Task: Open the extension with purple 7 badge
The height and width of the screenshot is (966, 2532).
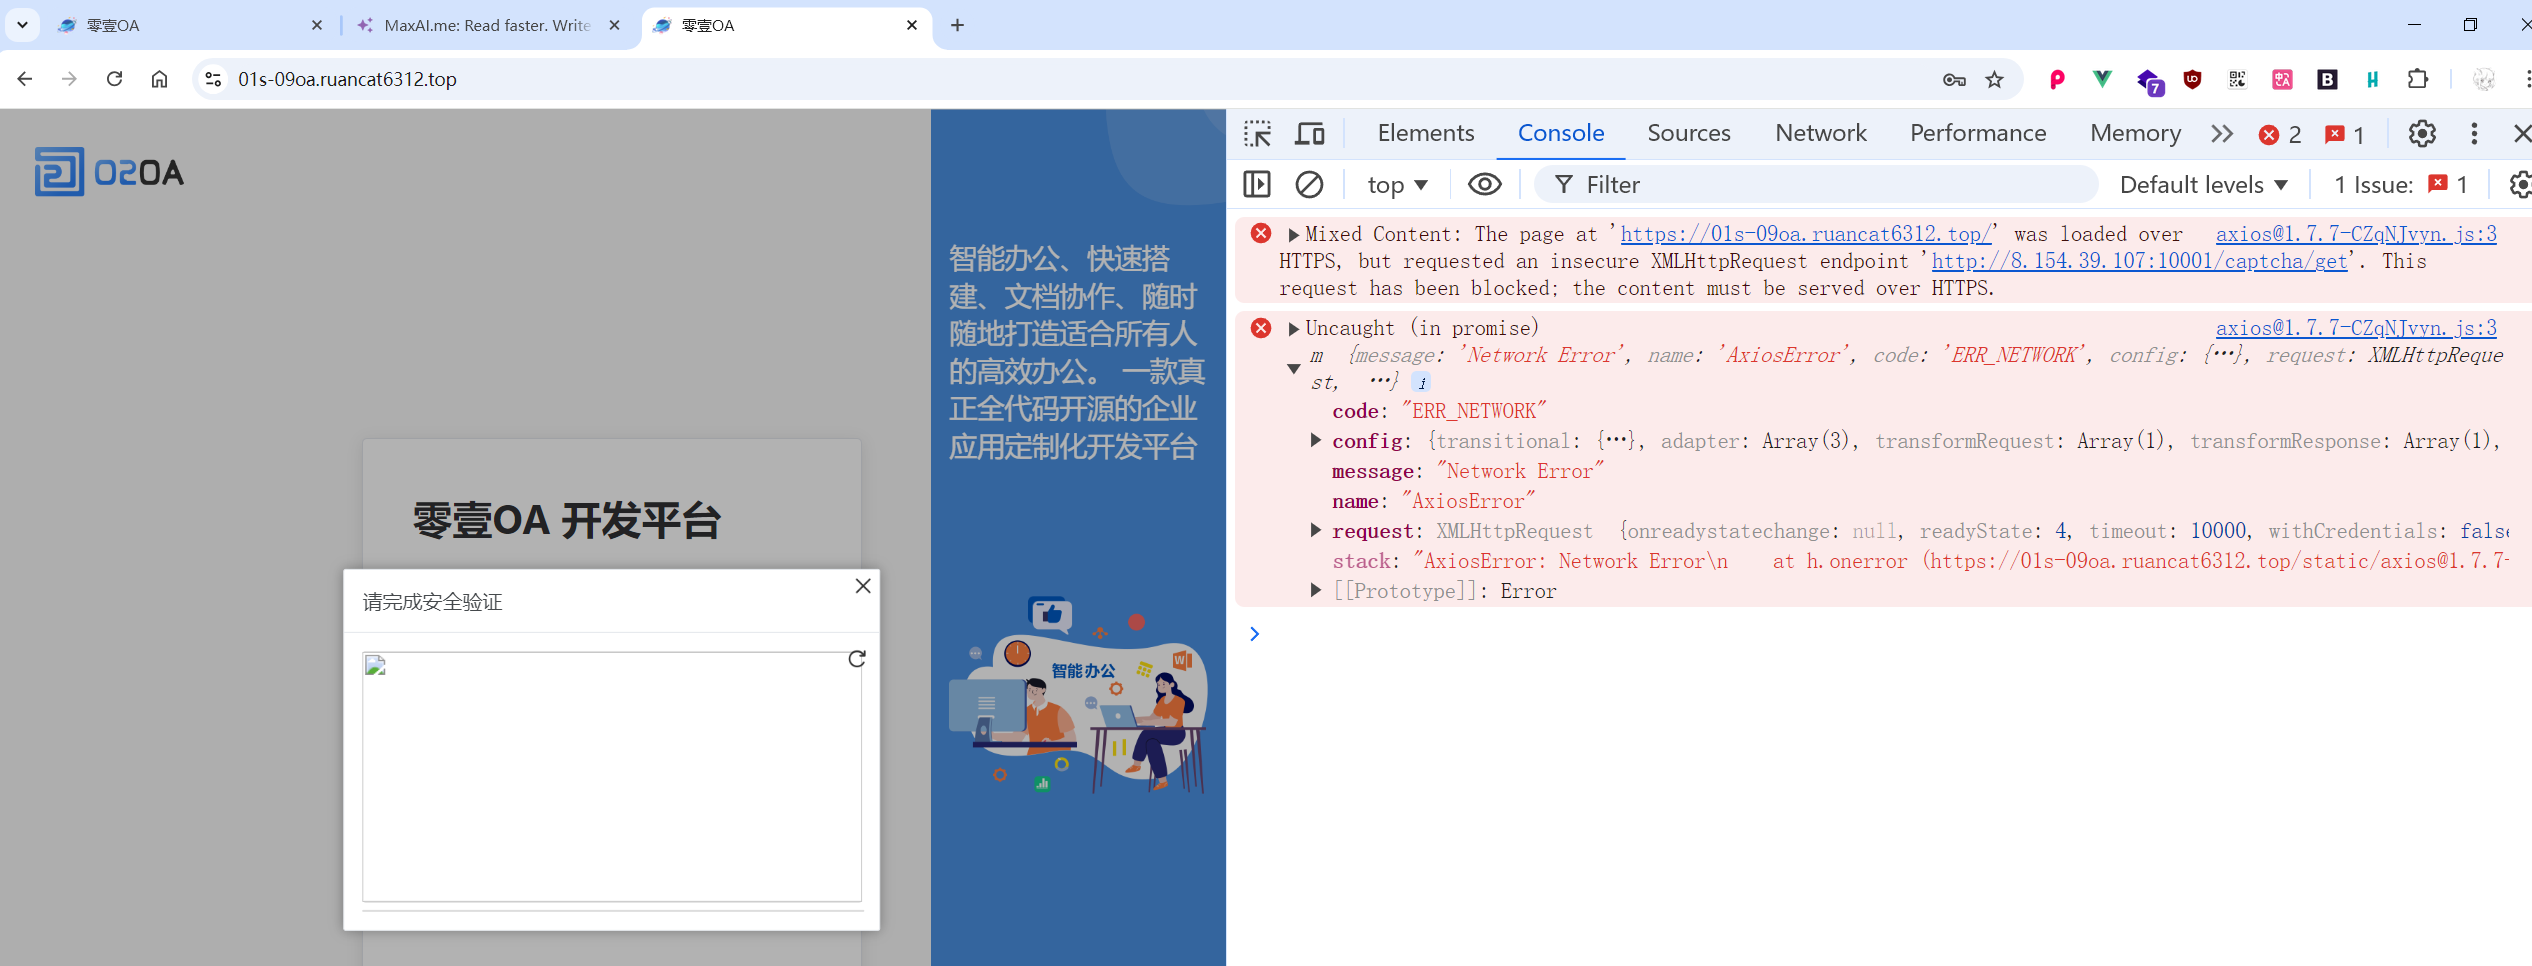Action: point(2149,81)
